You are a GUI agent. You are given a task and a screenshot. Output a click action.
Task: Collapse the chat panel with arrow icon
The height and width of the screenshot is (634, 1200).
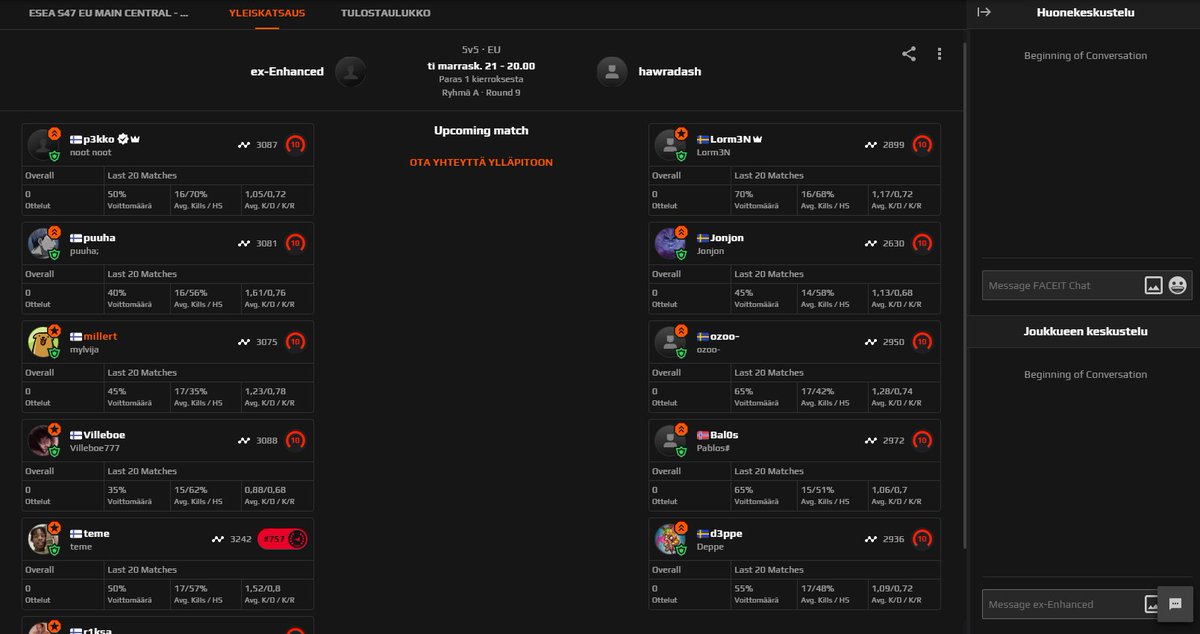tap(984, 12)
